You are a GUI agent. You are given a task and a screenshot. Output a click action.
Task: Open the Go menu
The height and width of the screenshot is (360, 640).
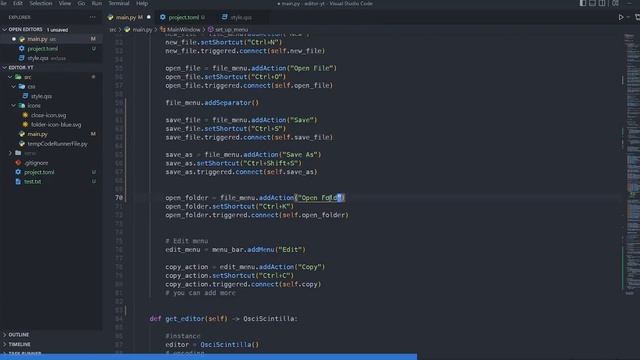[x=82, y=3]
